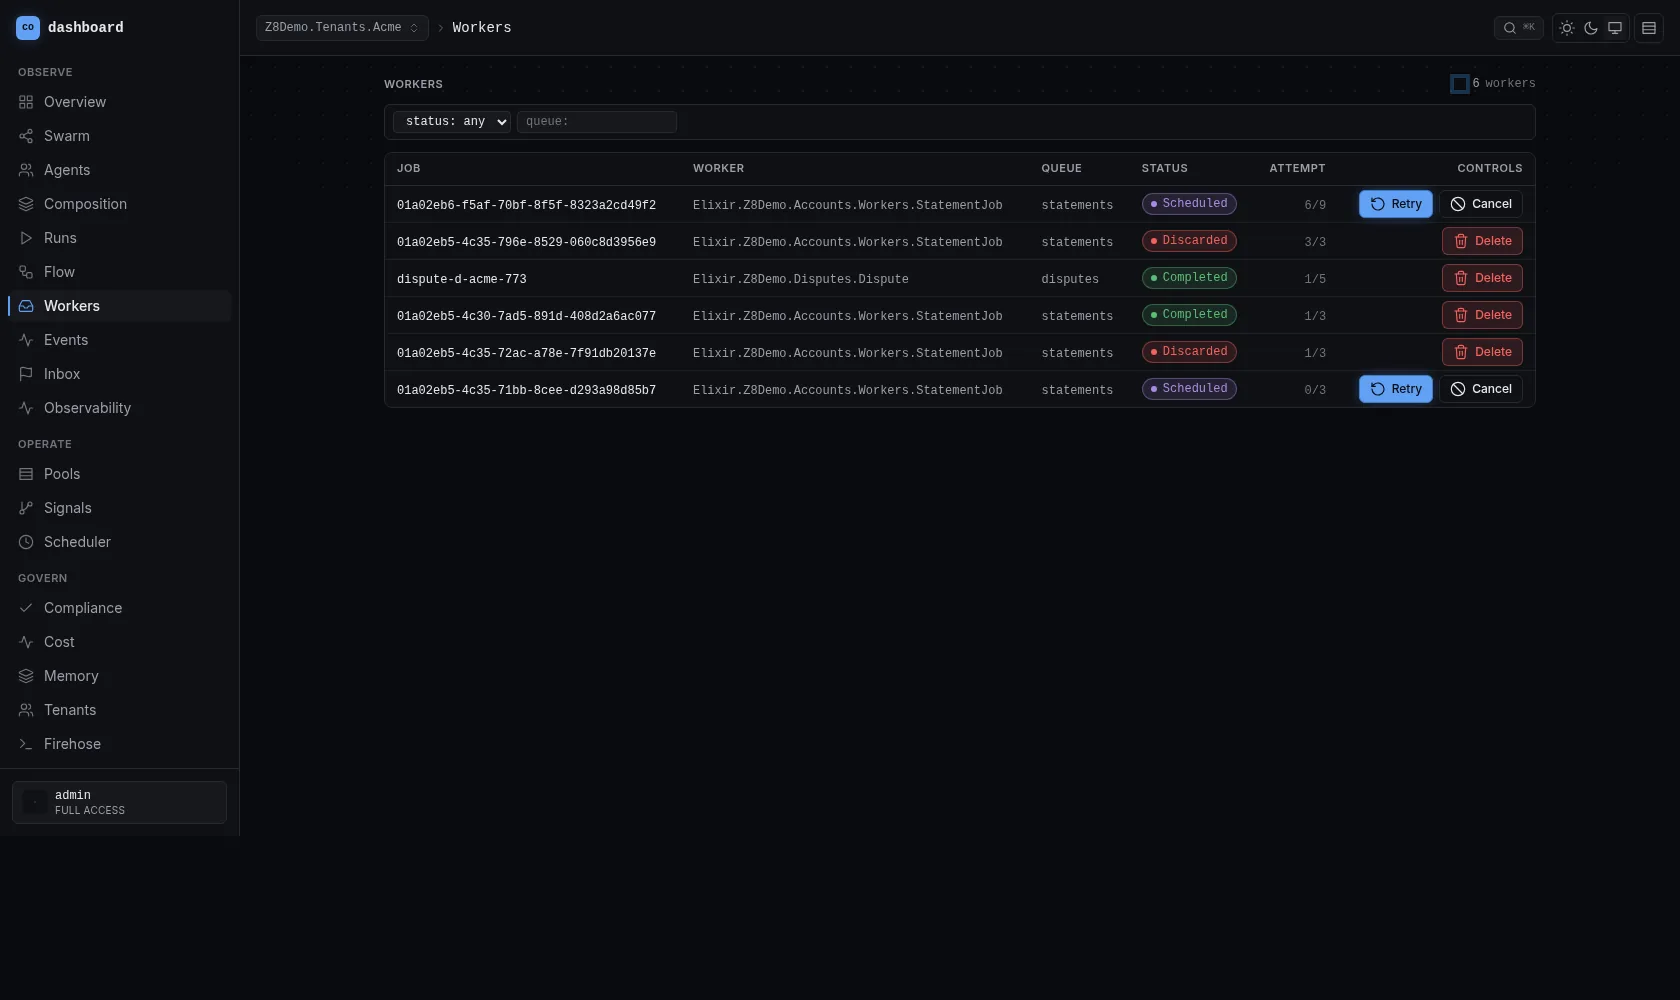Delete the completed job ending 6ac077
The image size is (1680, 1000).
tap(1482, 315)
